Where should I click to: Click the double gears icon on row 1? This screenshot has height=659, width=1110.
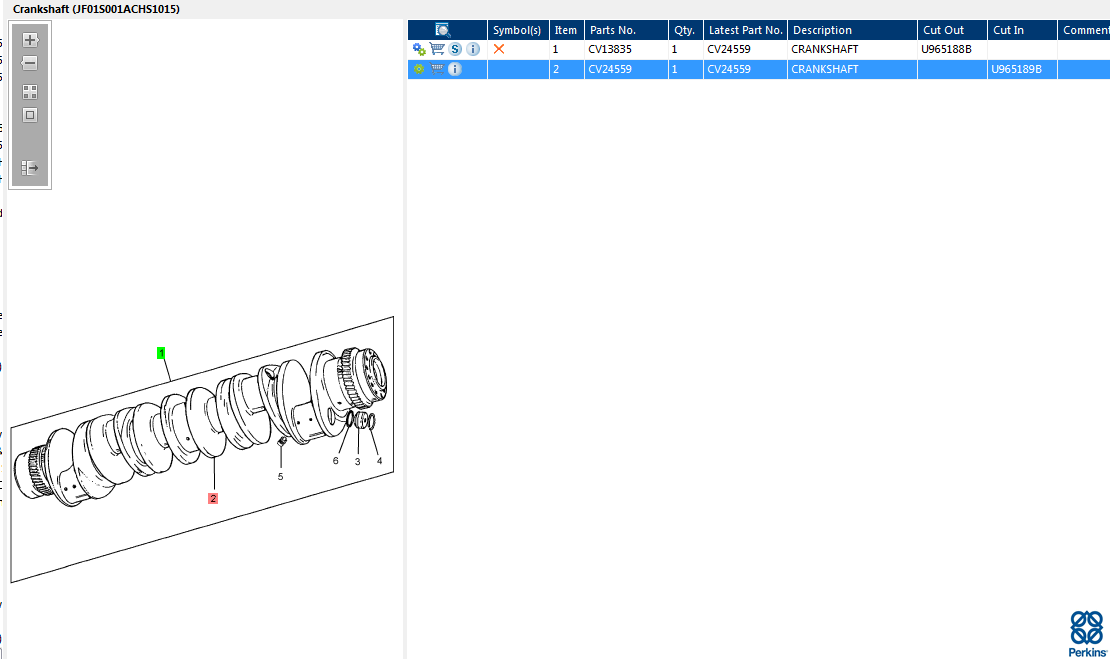pos(419,49)
